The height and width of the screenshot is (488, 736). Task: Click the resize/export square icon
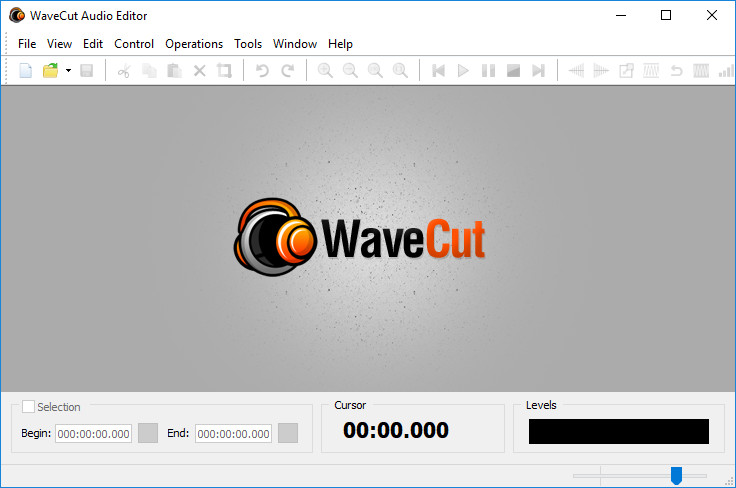(x=626, y=71)
